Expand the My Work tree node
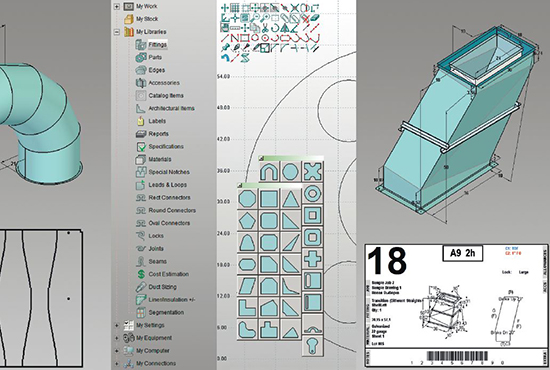550x370 pixels. click(x=117, y=6)
